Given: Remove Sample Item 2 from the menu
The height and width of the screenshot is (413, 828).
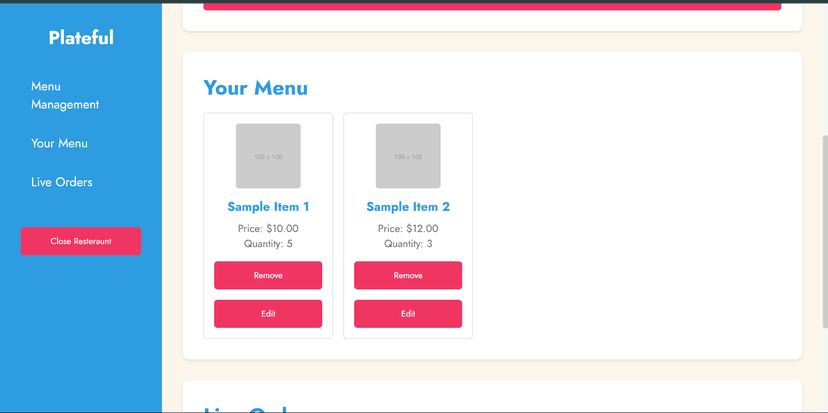Looking at the screenshot, I should click(x=408, y=275).
